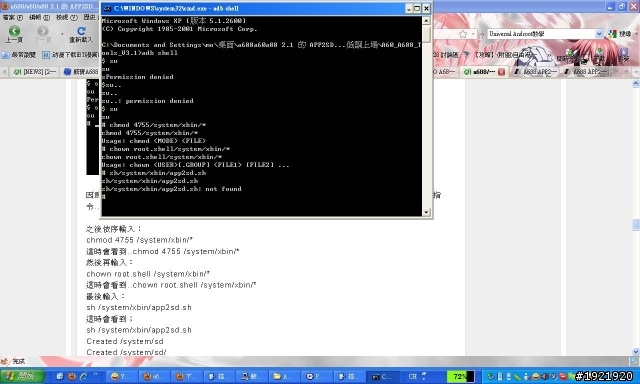Switch to the first A688 APP2 tab
The height and width of the screenshot is (384, 640).
pyautogui.click(x=534, y=72)
